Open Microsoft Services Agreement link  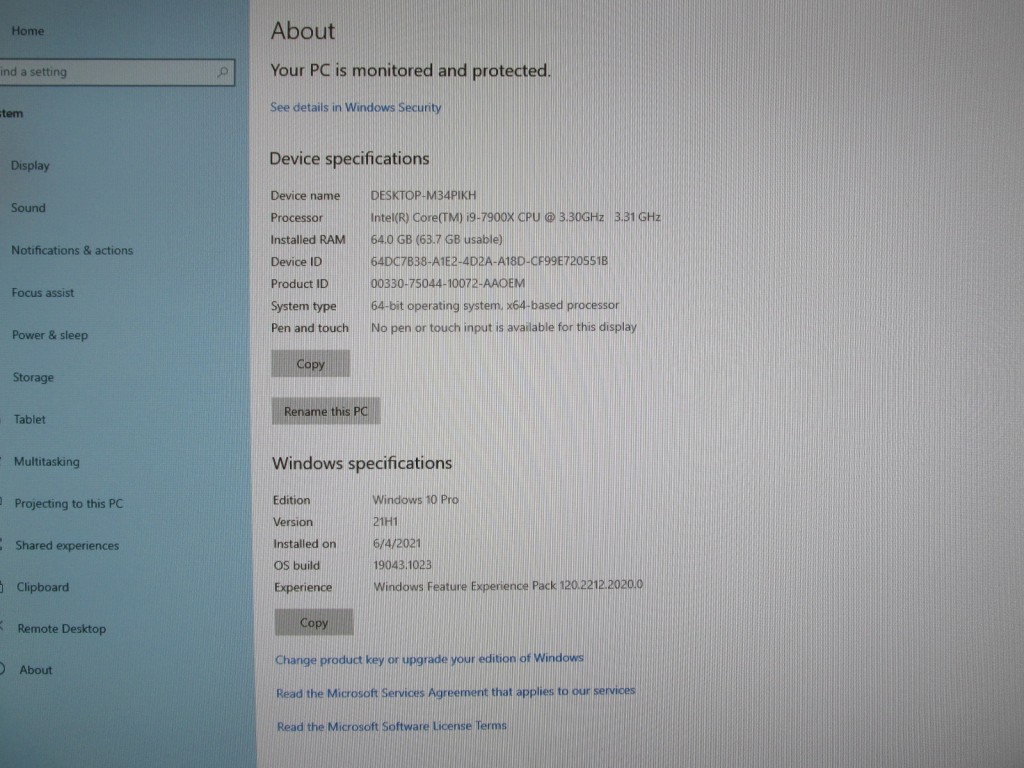[x=455, y=692]
